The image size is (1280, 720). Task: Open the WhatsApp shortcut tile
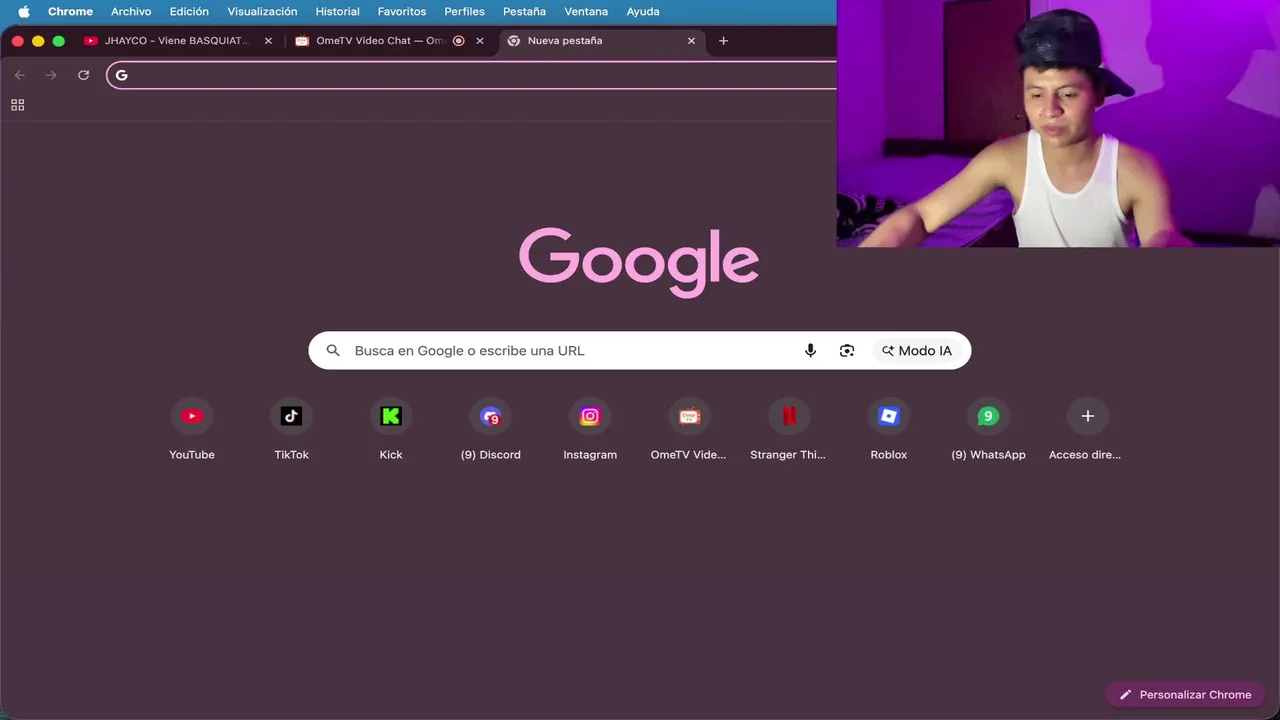(988, 431)
